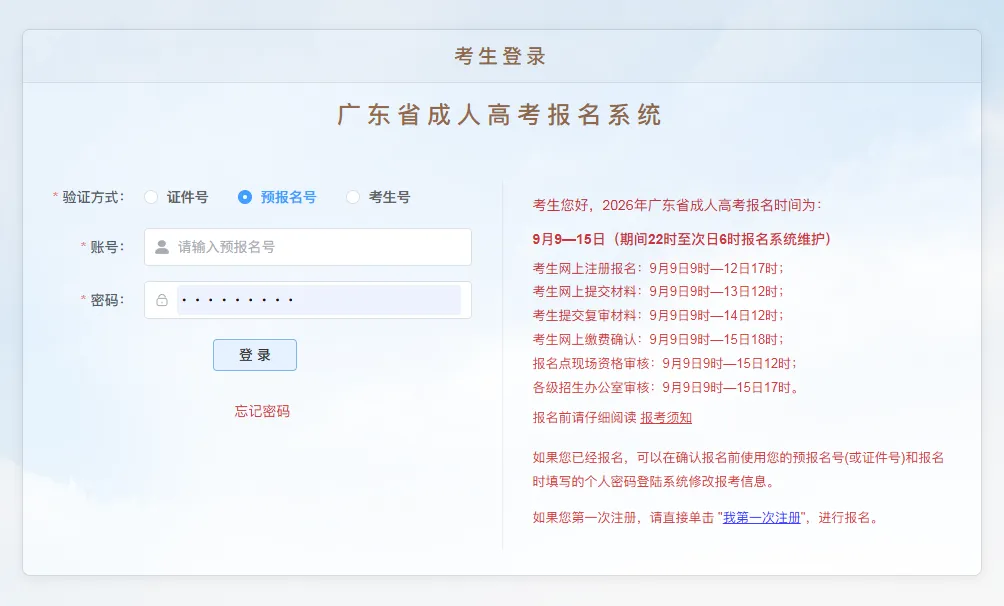The image size is (1004, 606).
Task: Select the 证件号 radio button
Action: click(x=151, y=197)
